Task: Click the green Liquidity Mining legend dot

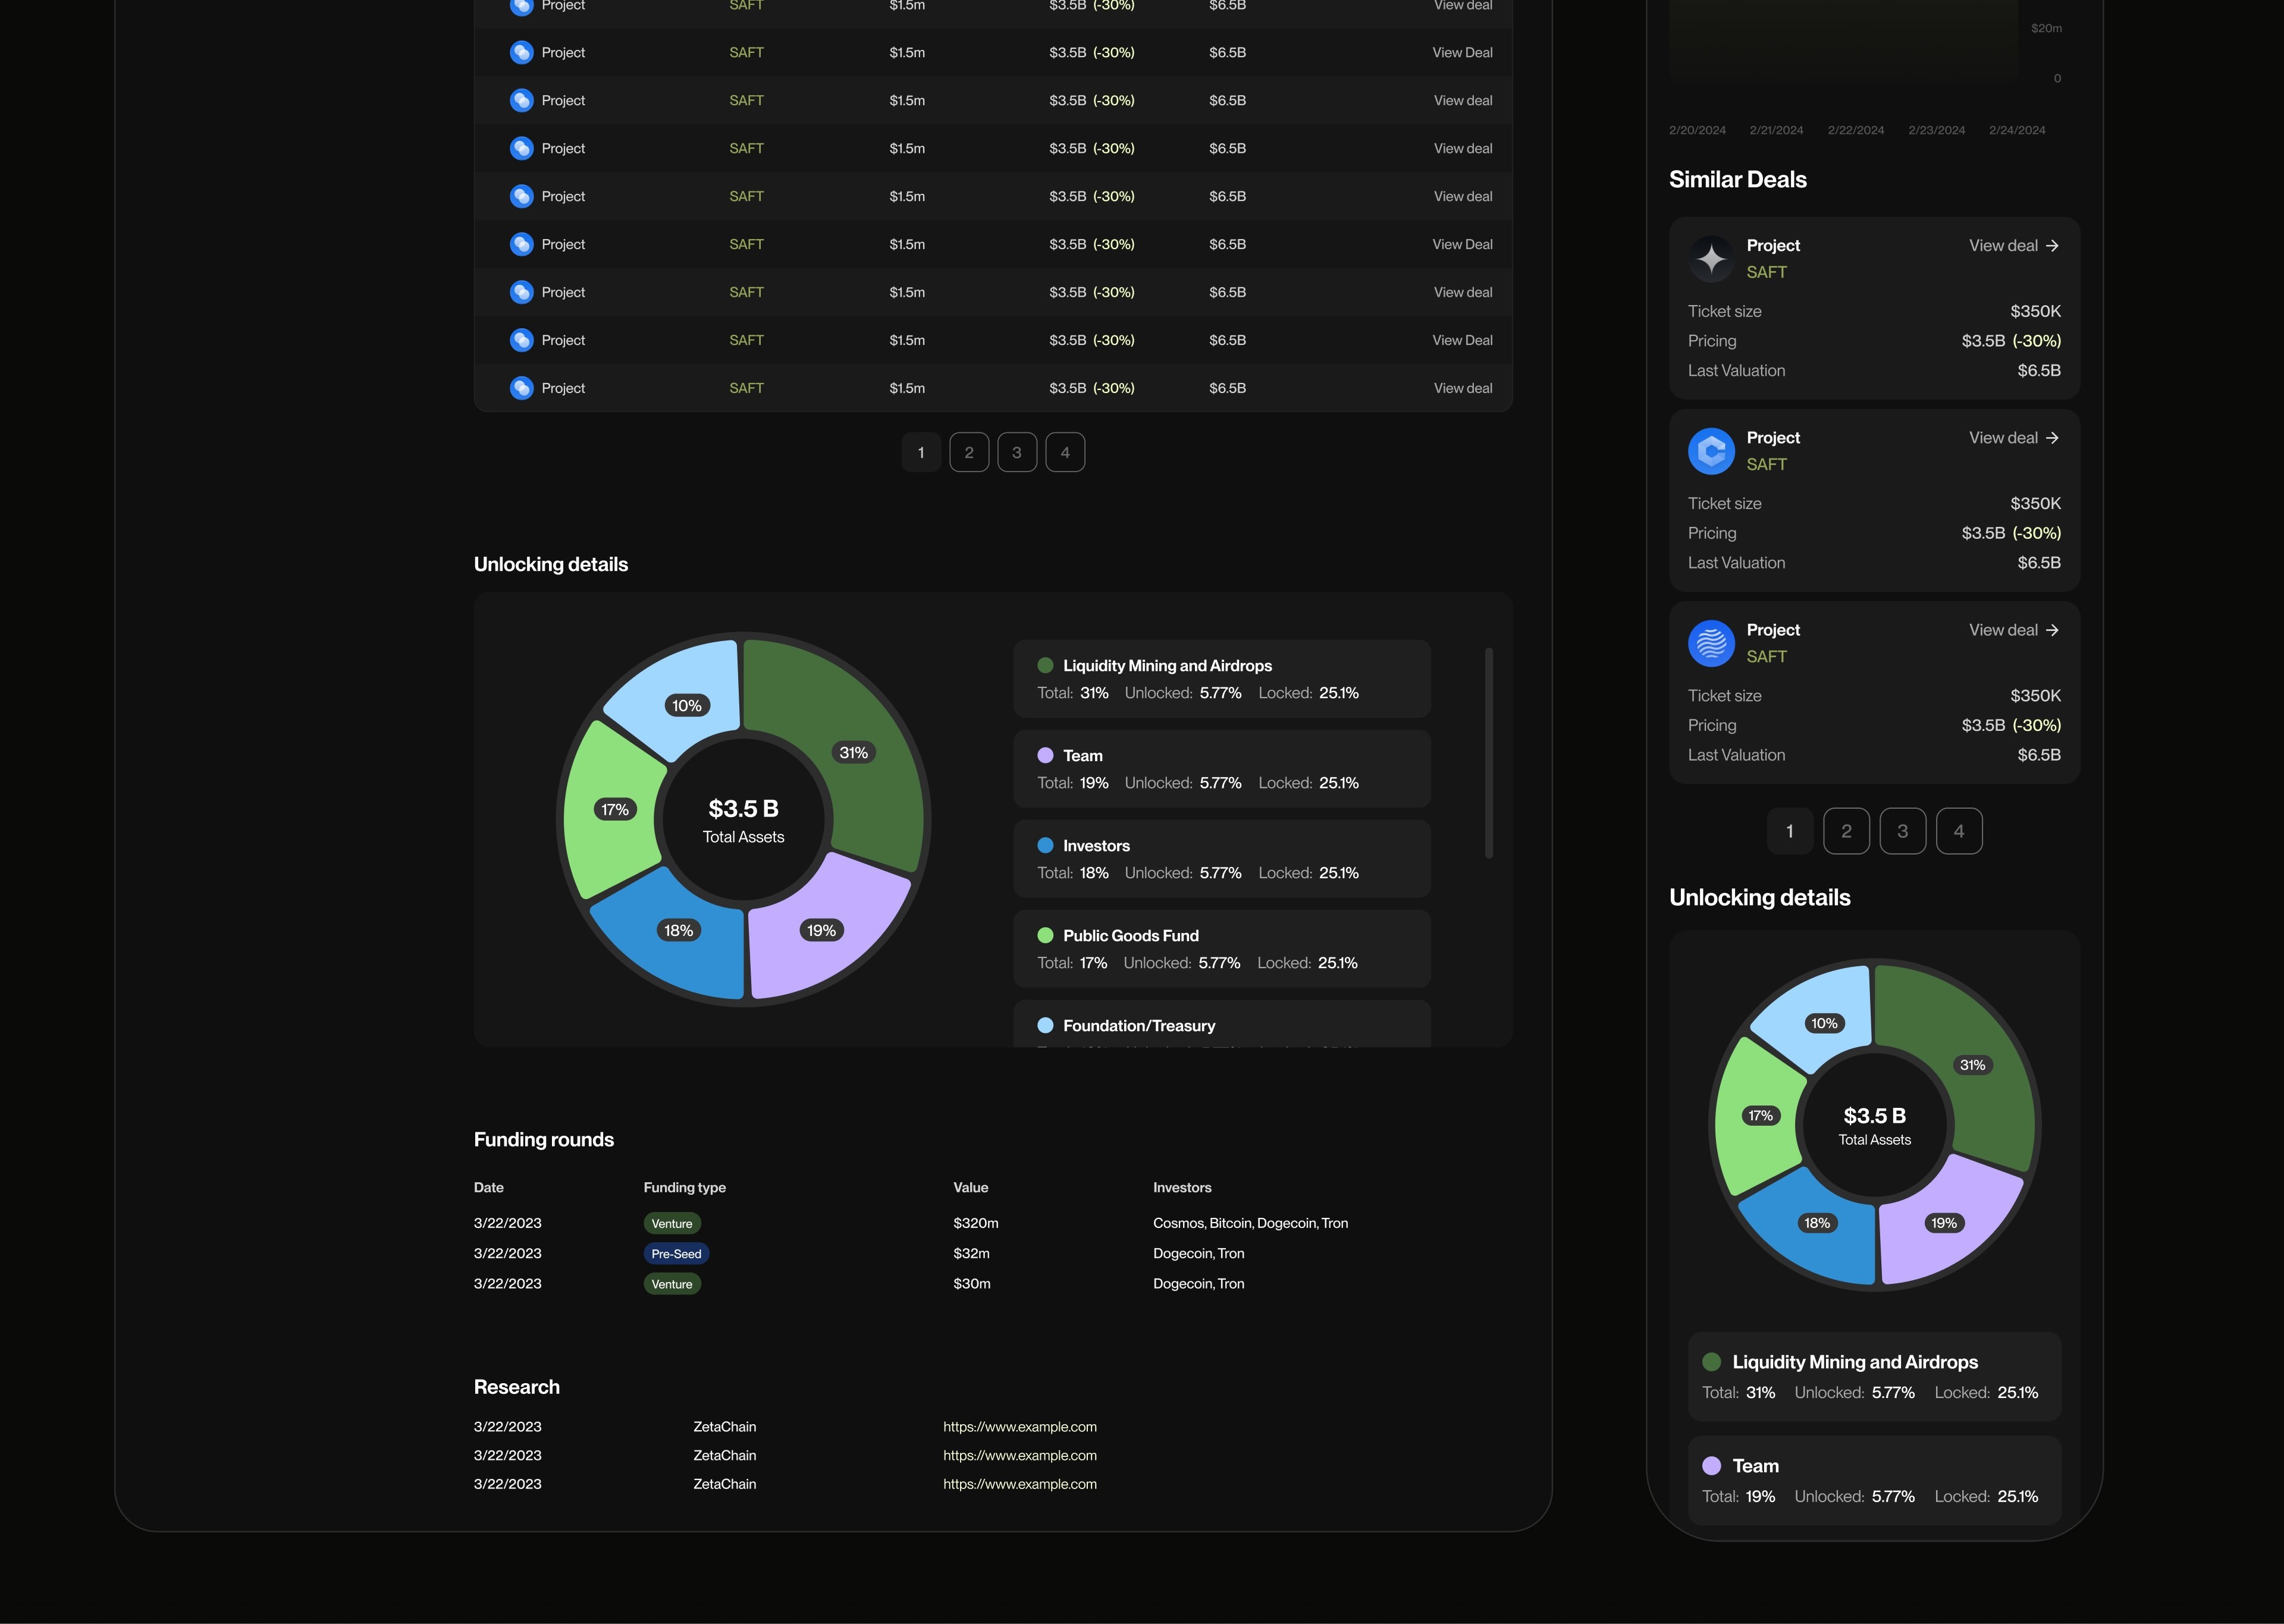Action: click(x=1045, y=665)
